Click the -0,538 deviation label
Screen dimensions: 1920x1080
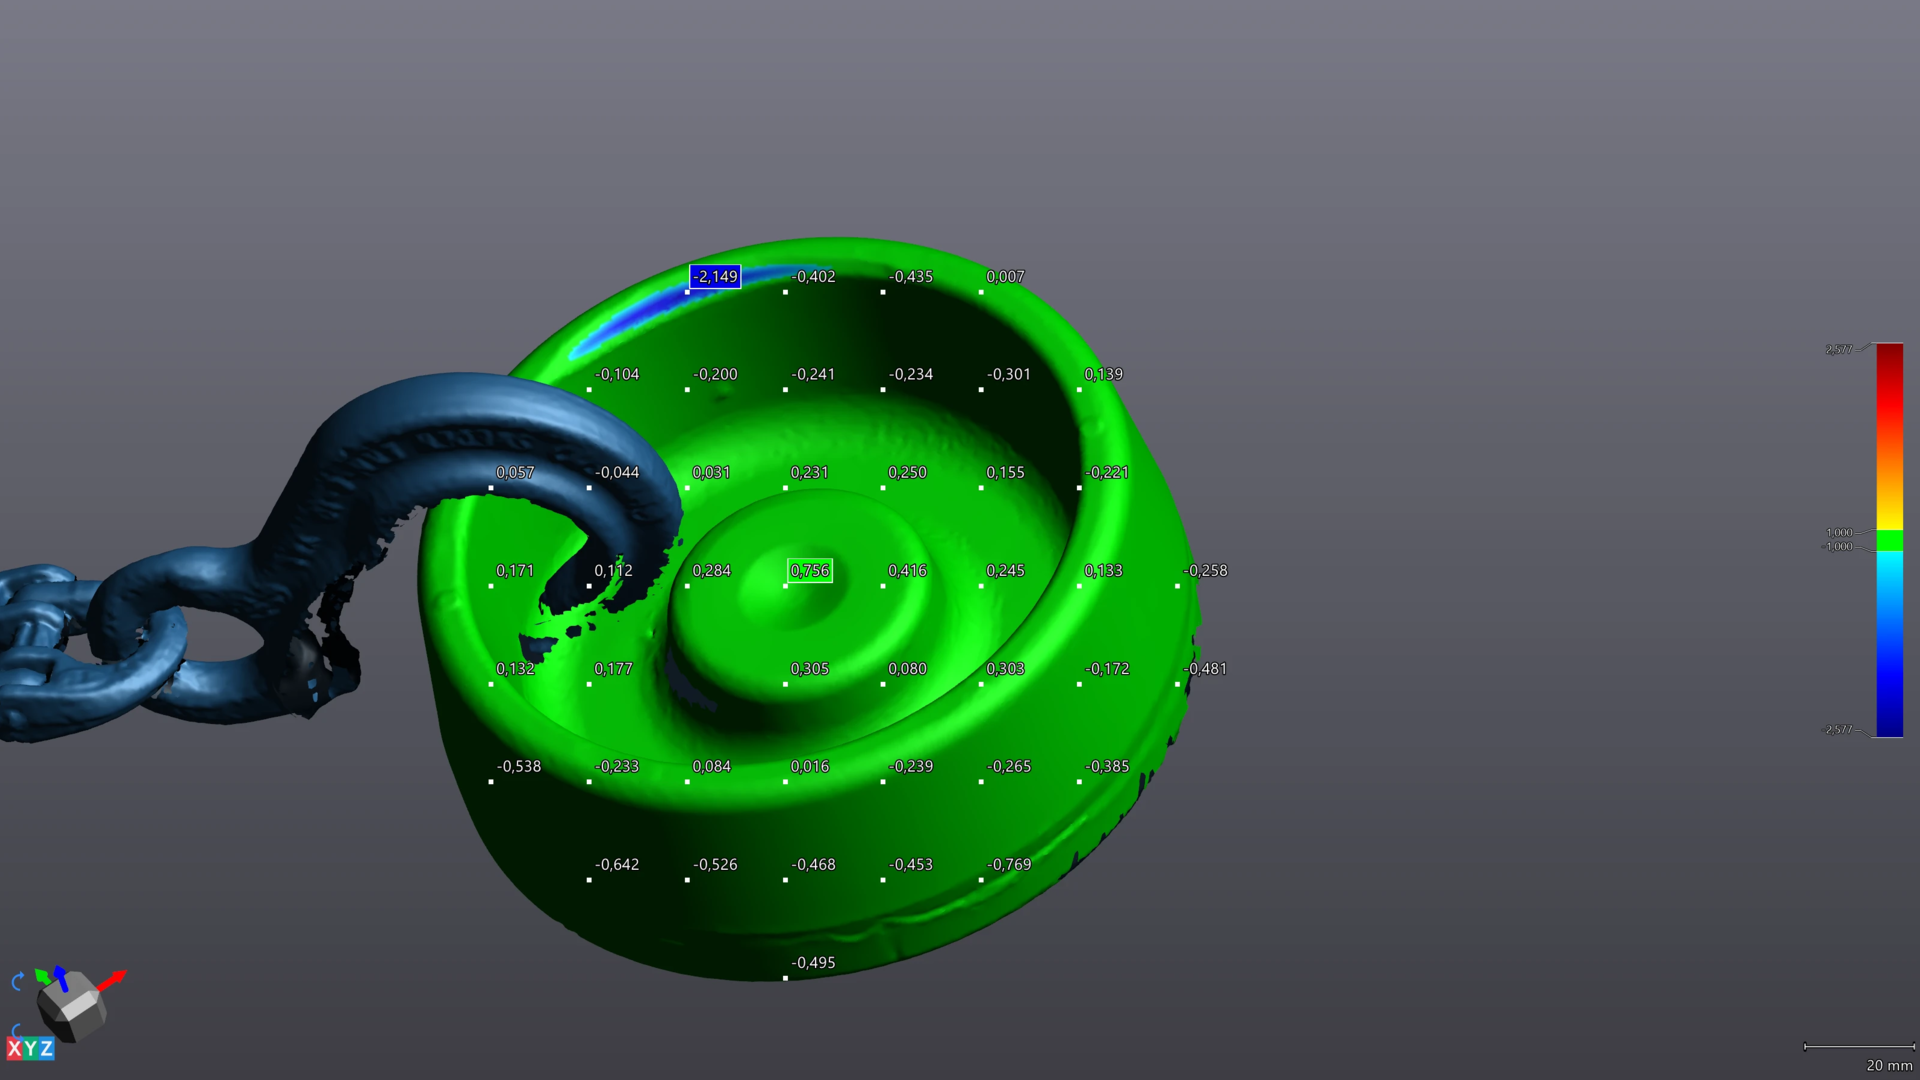pos(519,767)
